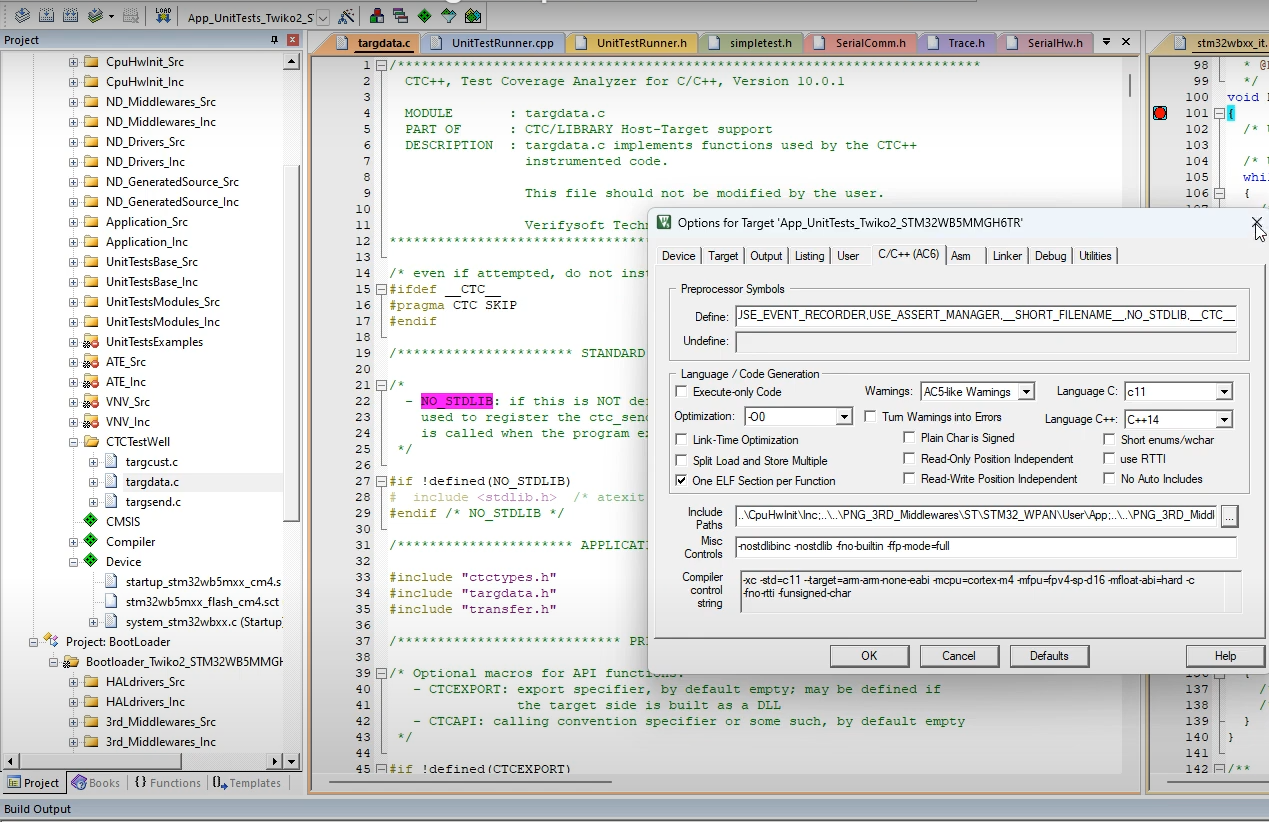The image size is (1269, 822).
Task: Click the Download (LOAD) to flash icon
Action: 163,16
